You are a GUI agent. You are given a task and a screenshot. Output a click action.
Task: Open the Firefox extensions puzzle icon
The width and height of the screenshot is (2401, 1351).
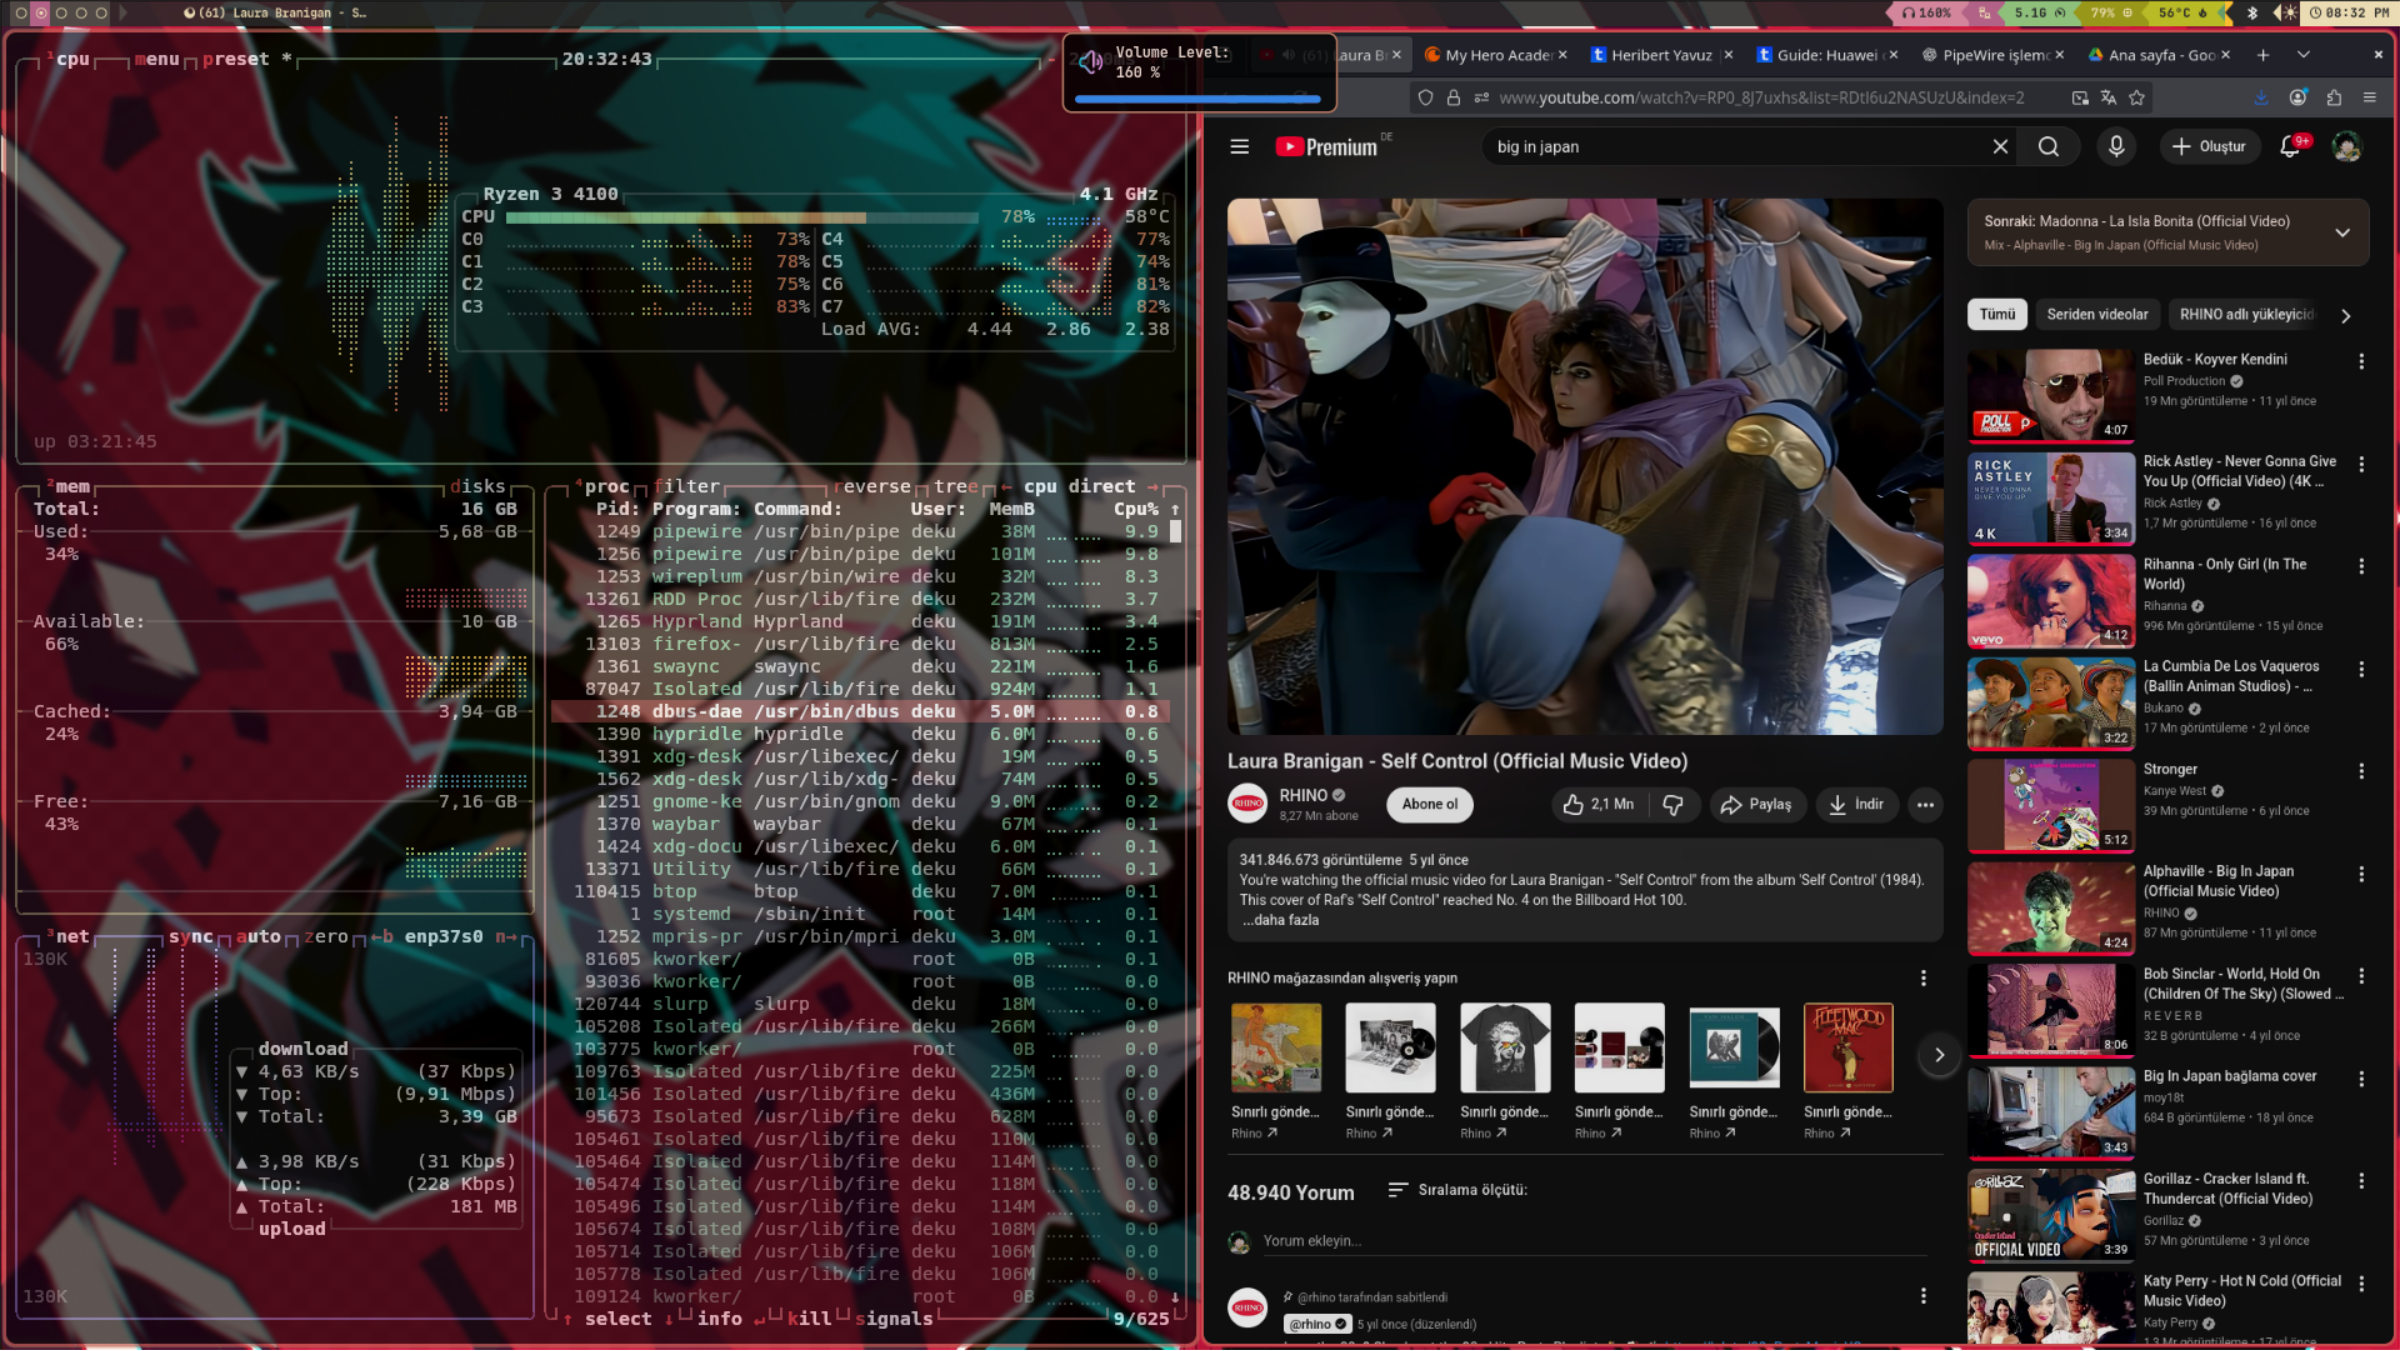2334,97
